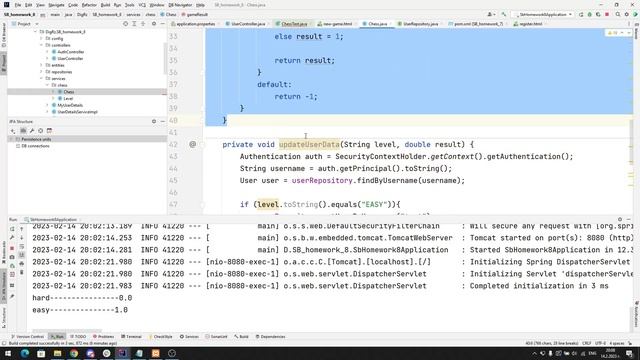Stop the run with red square icon

pyautogui.click(x=12, y=249)
